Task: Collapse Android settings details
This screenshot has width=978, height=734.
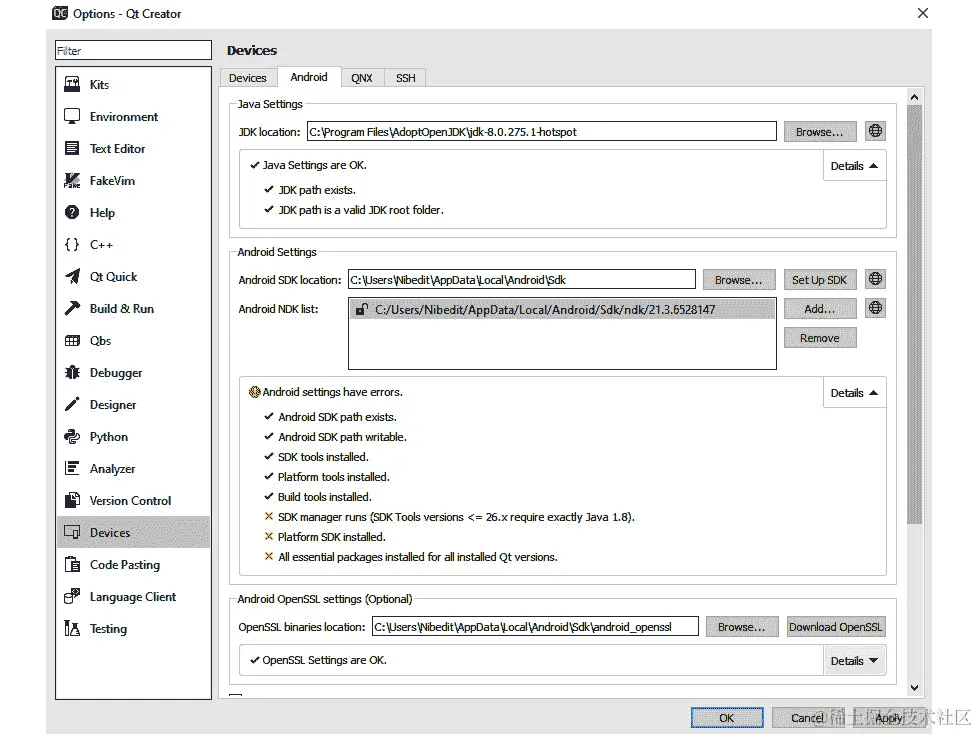Action: click(x=854, y=393)
